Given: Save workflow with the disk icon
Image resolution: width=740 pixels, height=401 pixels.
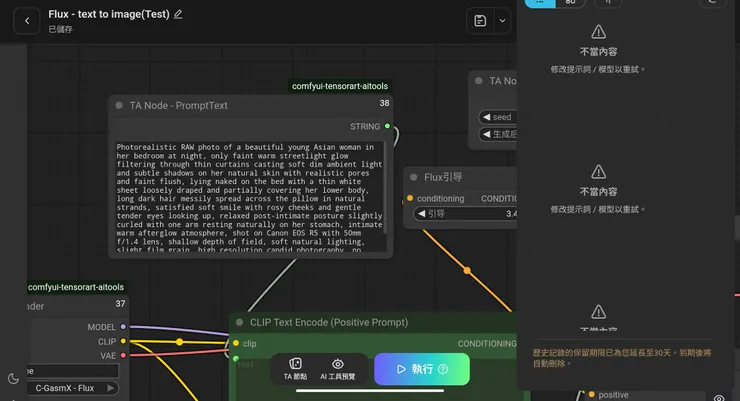Looking at the screenshot, I should pos(480,21).
